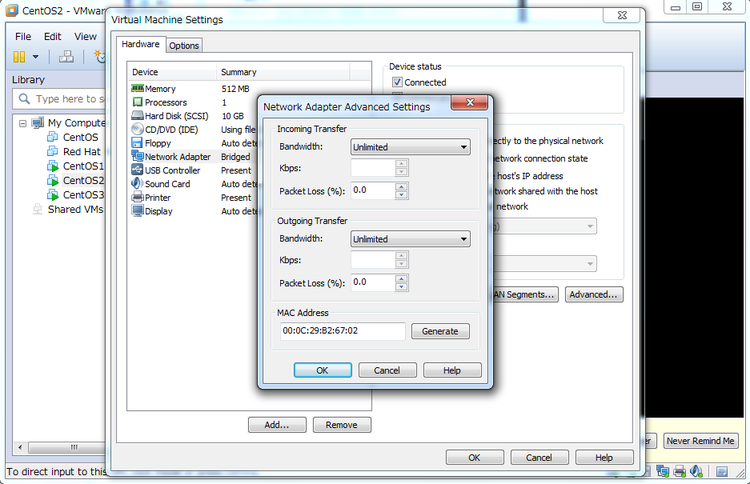Click Outgoing Kbps stepper arrows
The width and height of the screenshot is (750, 484).
tap(402, 260)
